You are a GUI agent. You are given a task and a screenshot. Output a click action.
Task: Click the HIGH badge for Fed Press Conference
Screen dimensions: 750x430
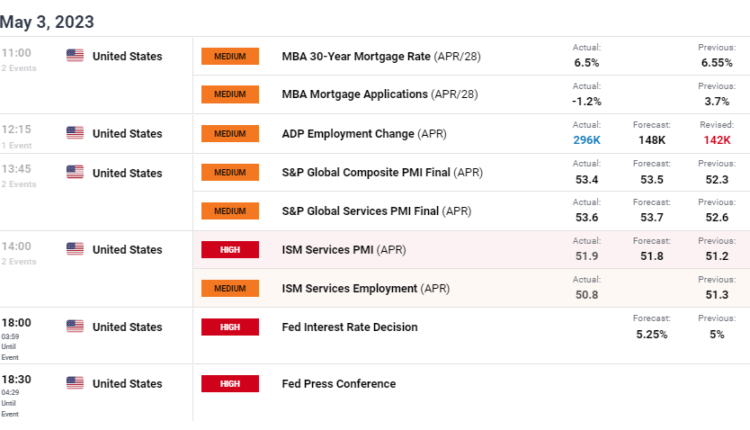[x=229, y=384]
